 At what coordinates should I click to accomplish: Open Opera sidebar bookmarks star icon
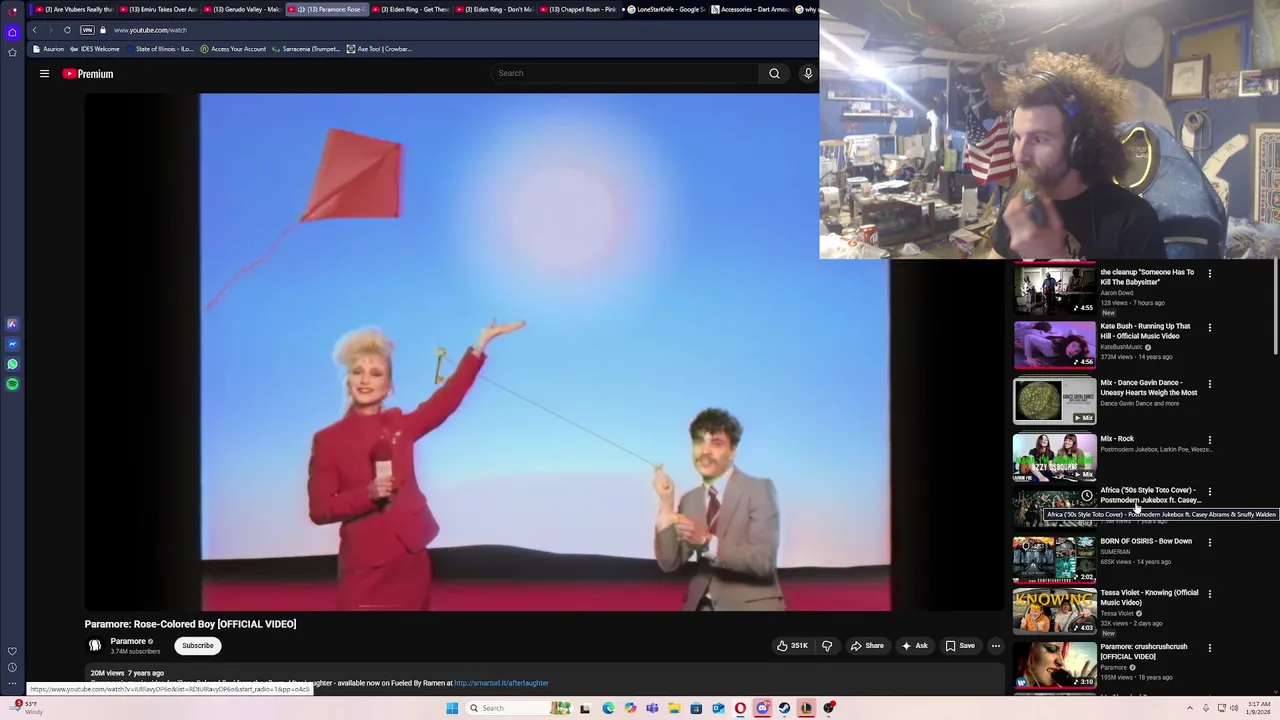[12, 52]
